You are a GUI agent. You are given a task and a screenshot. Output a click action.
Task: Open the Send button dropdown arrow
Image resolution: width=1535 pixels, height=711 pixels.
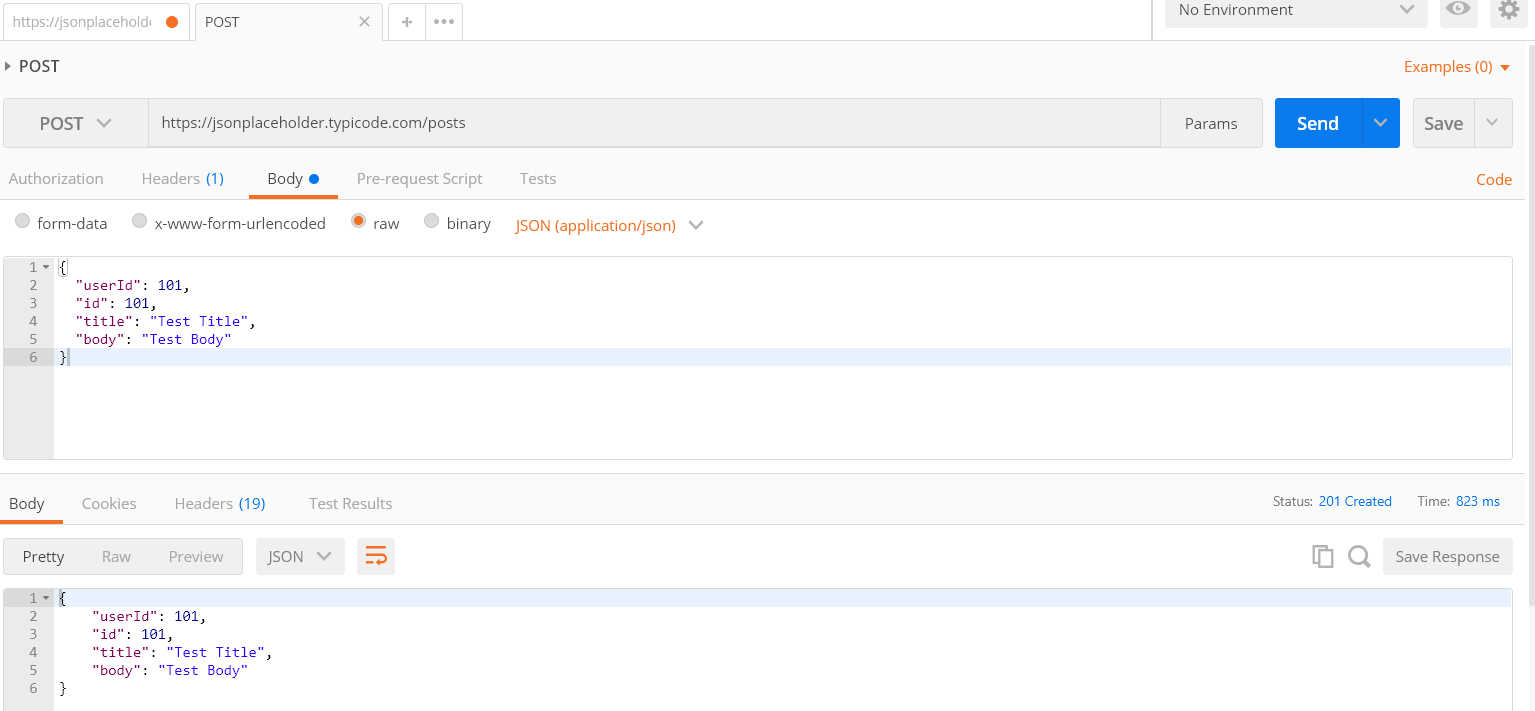click(1380, 122)
